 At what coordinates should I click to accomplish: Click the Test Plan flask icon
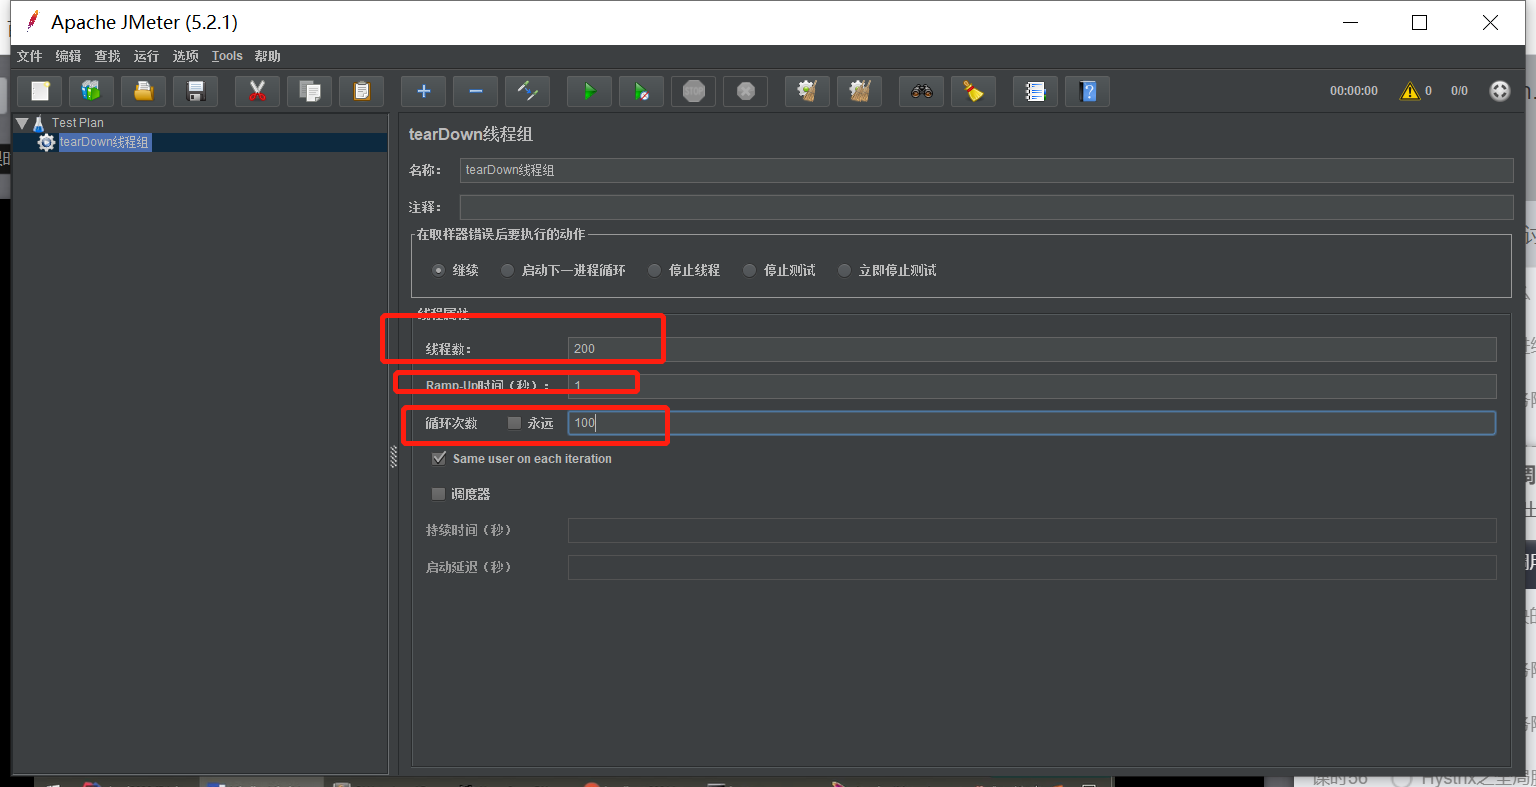pyautogui.click(x=39, y=123)
